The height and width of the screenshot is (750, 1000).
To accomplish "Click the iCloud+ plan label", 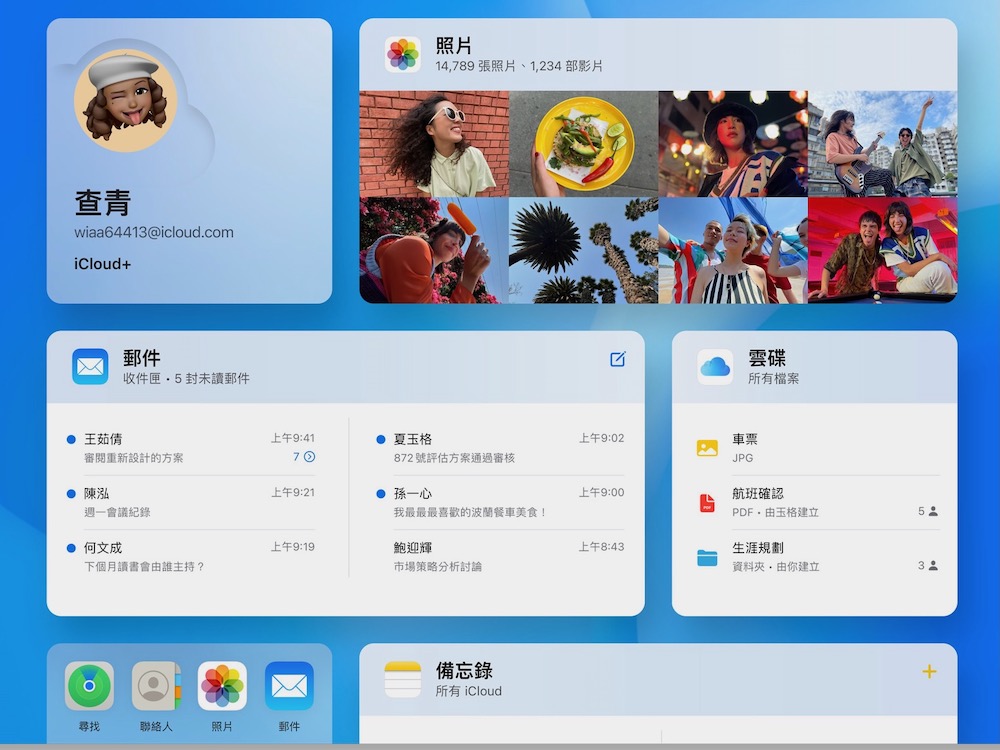I will pyautogui.click(x=103, y=263).
